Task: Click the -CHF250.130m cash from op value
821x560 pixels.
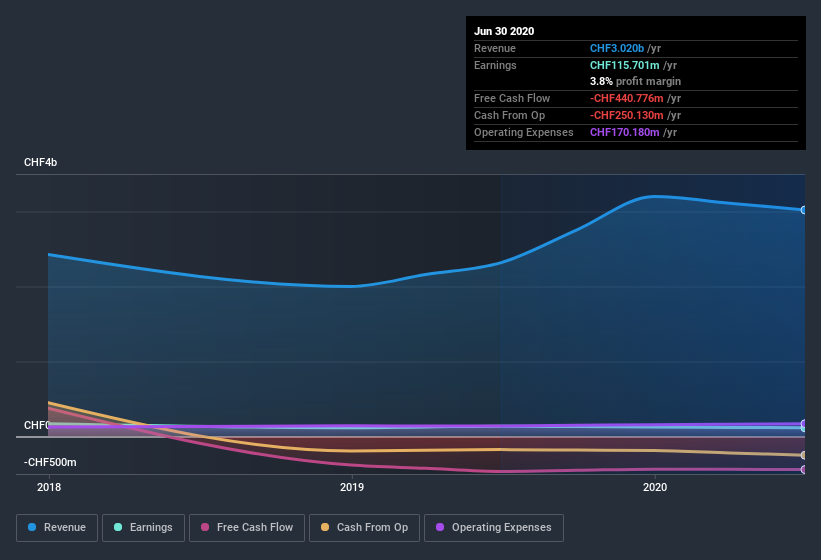Action: click(x=627, y=115)
